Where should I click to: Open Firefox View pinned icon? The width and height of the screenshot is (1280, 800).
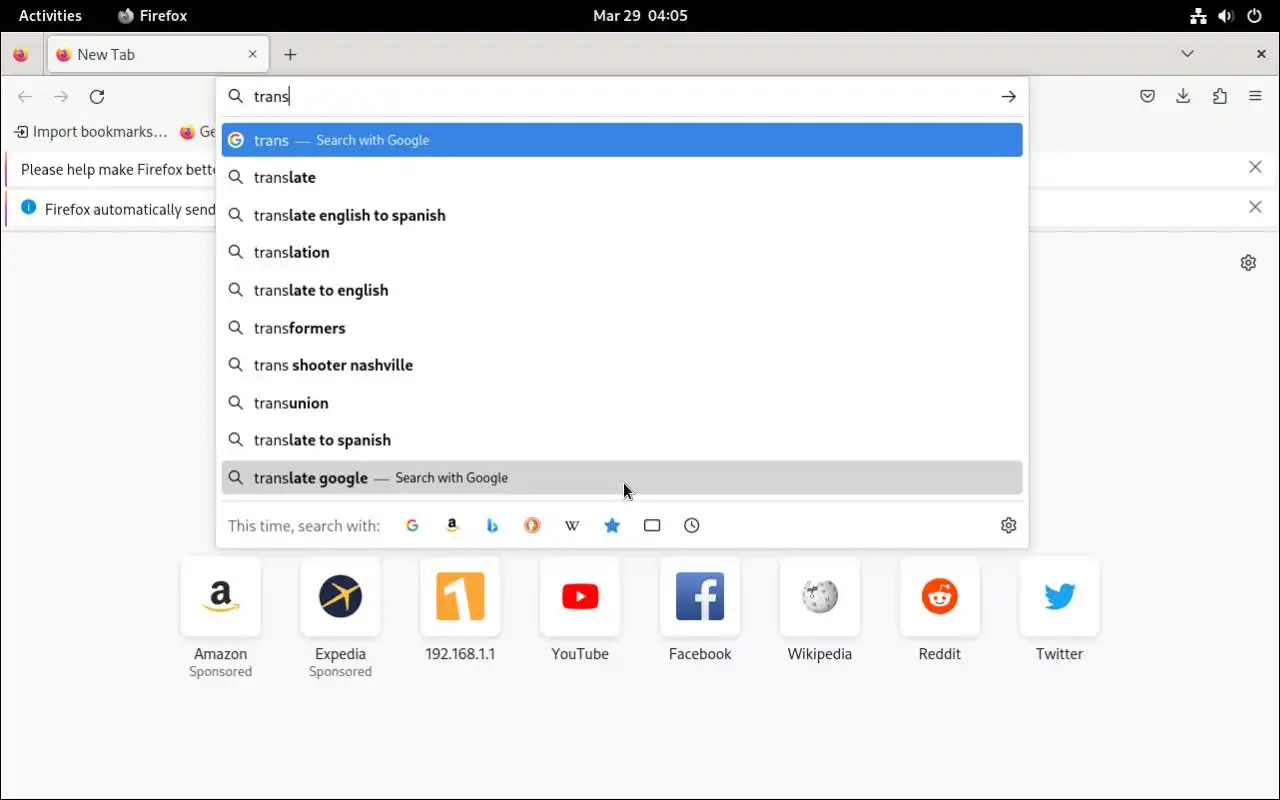tap(21, 55)
